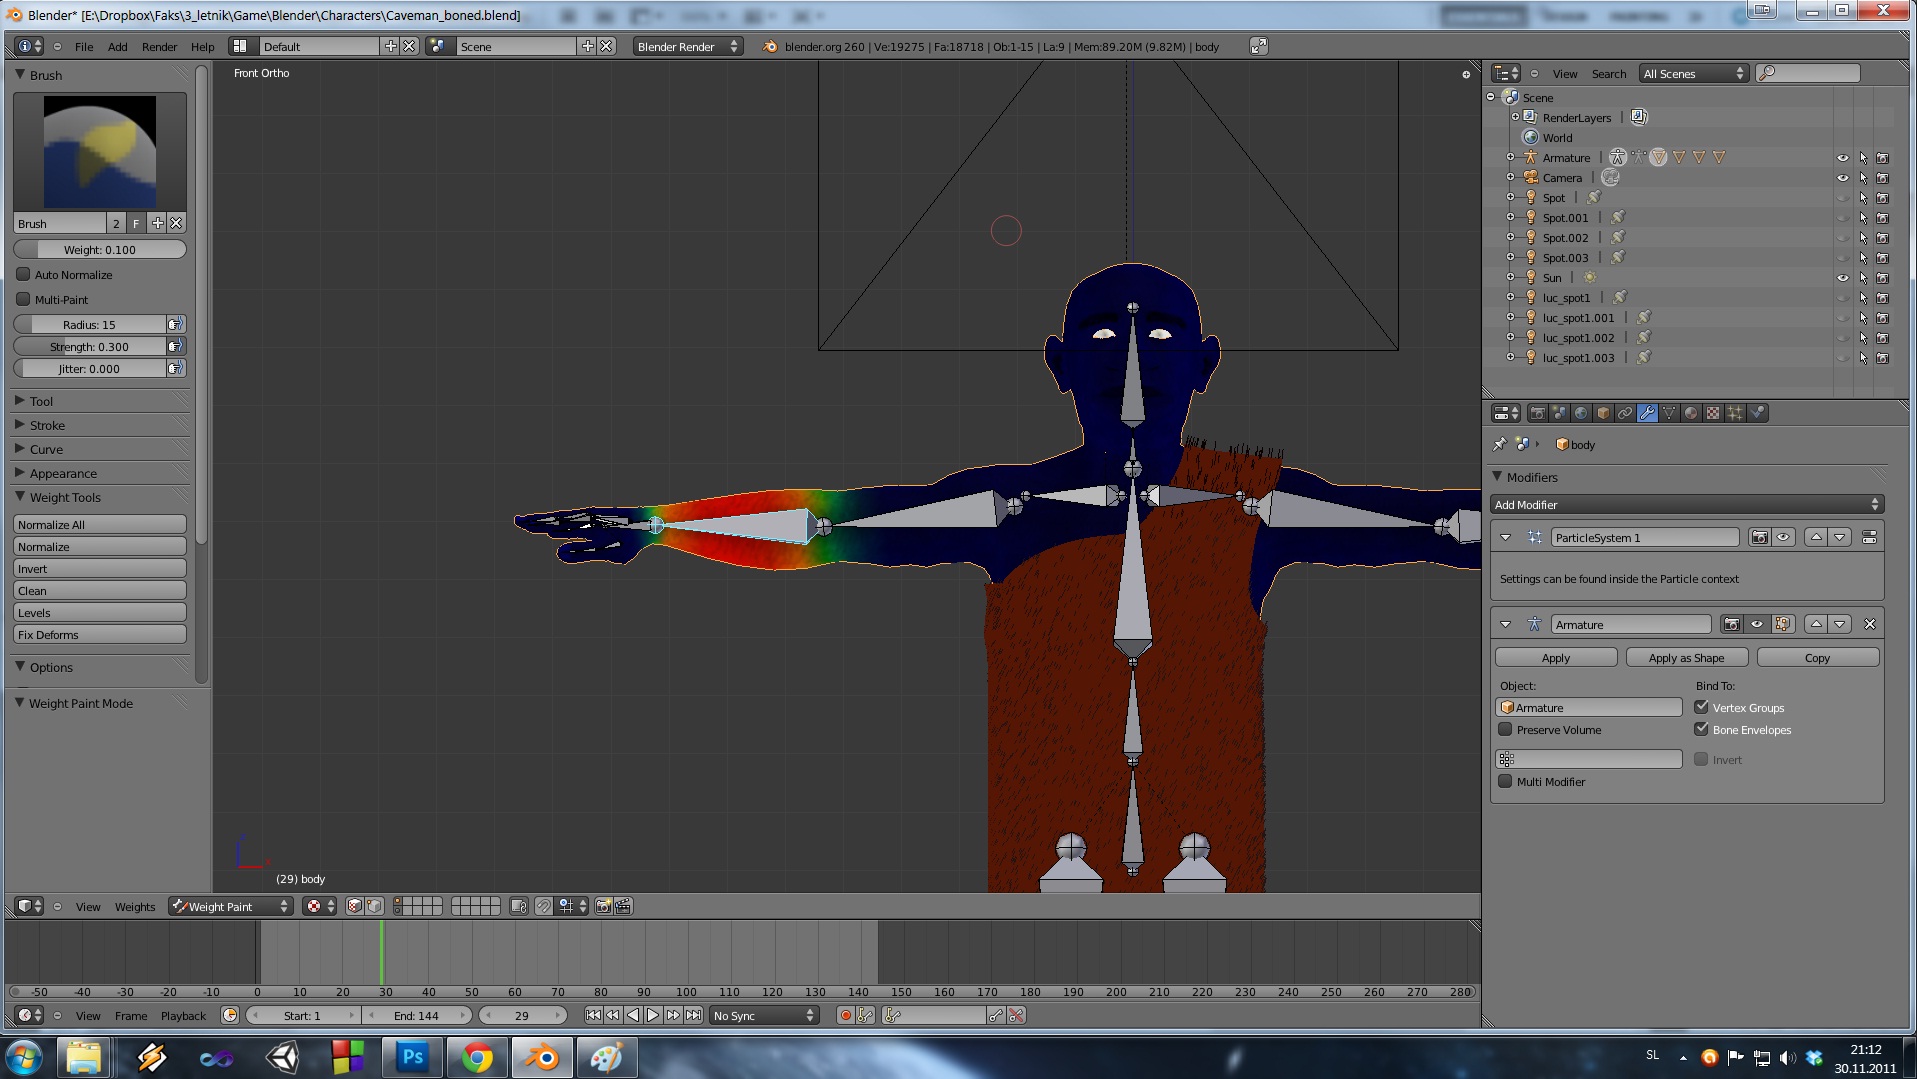Open the File menu
This screenshot has width=1917, height=1079.
[84, 47]
